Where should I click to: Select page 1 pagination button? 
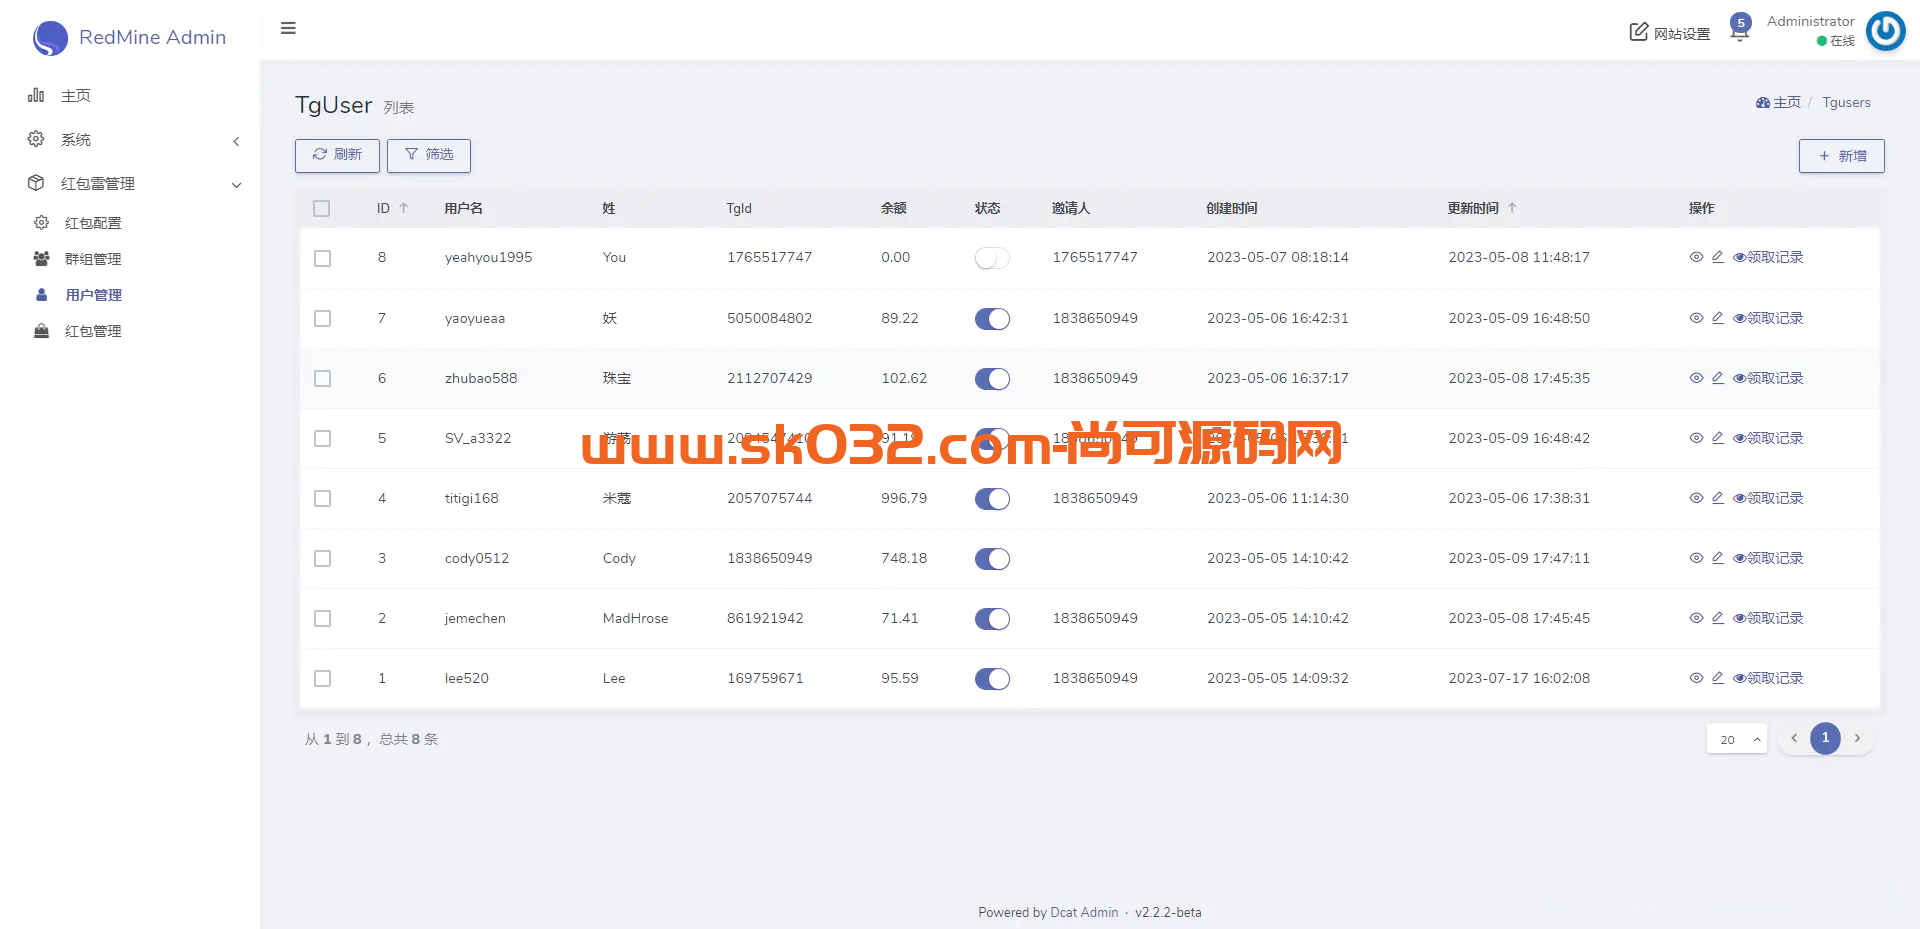1825,738
